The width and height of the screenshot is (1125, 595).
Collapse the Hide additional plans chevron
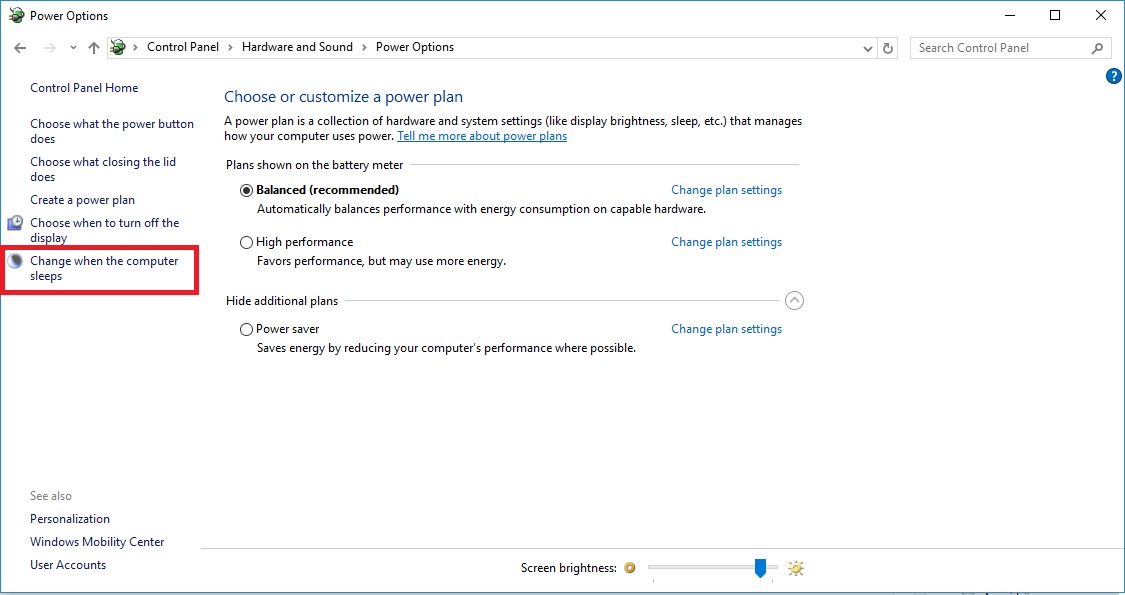(x=795, y=300)
